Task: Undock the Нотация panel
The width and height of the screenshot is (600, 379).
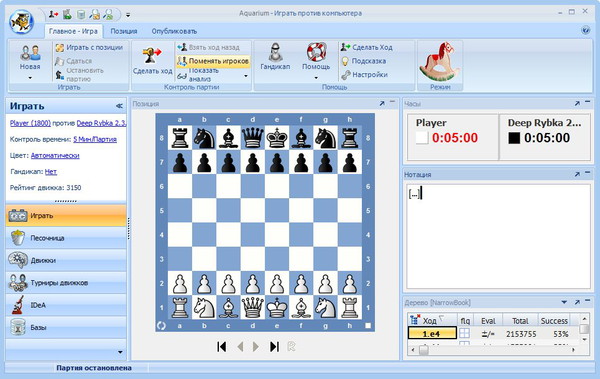Action: [577, 174]
